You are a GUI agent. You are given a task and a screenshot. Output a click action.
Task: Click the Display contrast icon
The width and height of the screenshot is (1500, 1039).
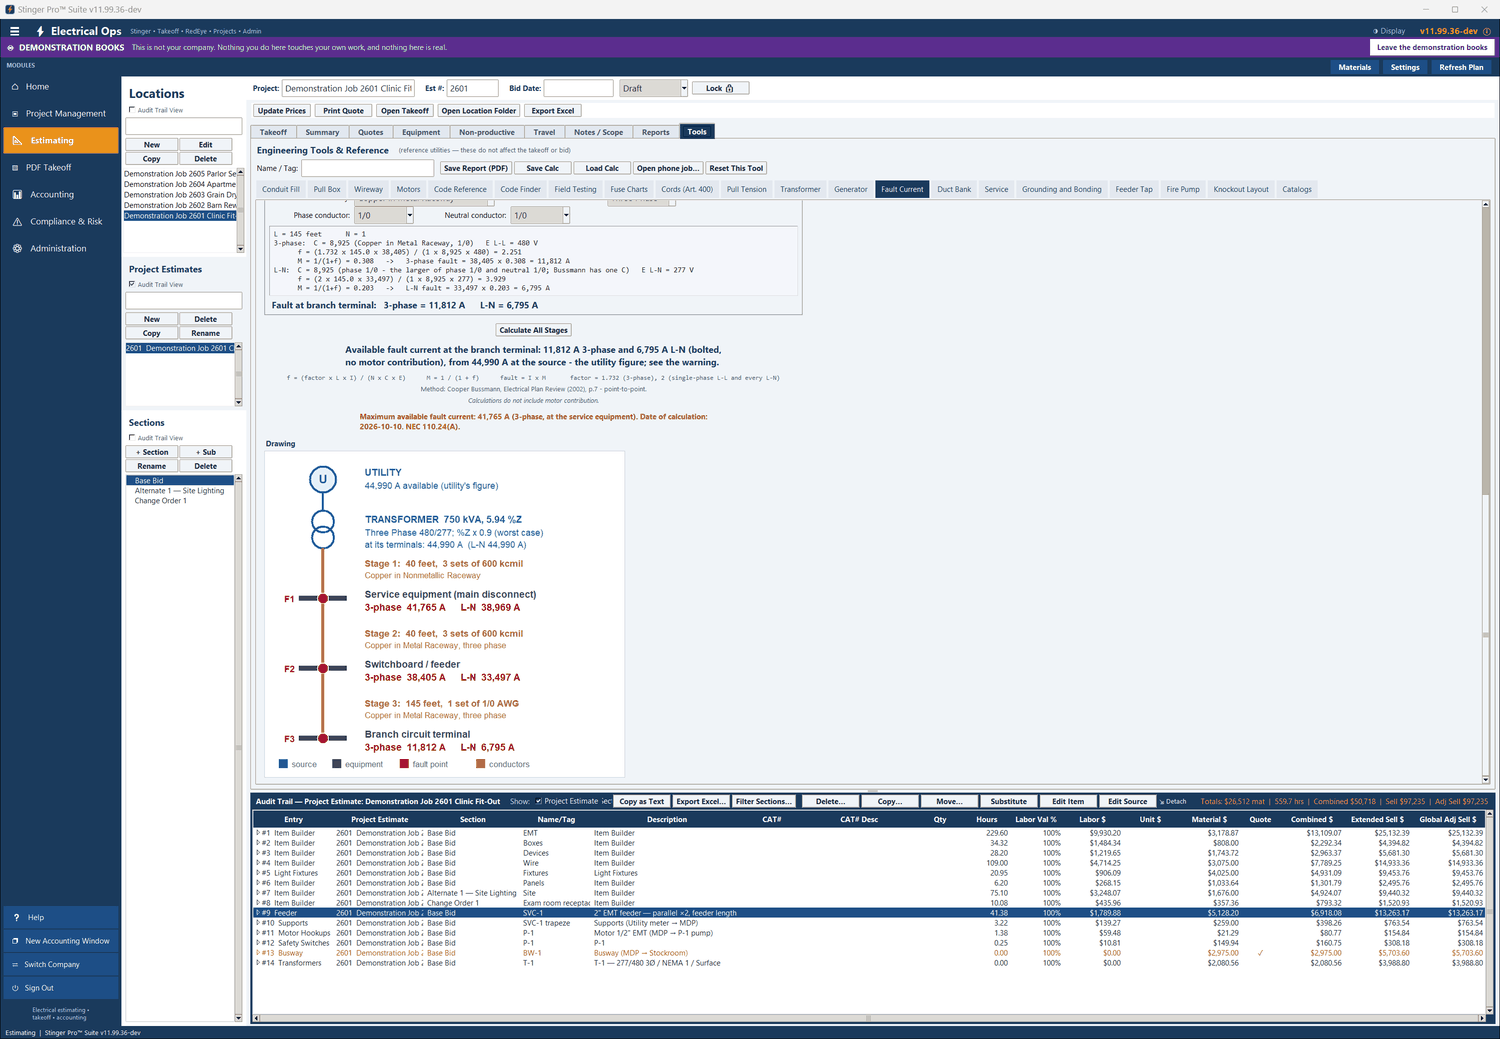pyautogui.click(x=1376, y=31)
